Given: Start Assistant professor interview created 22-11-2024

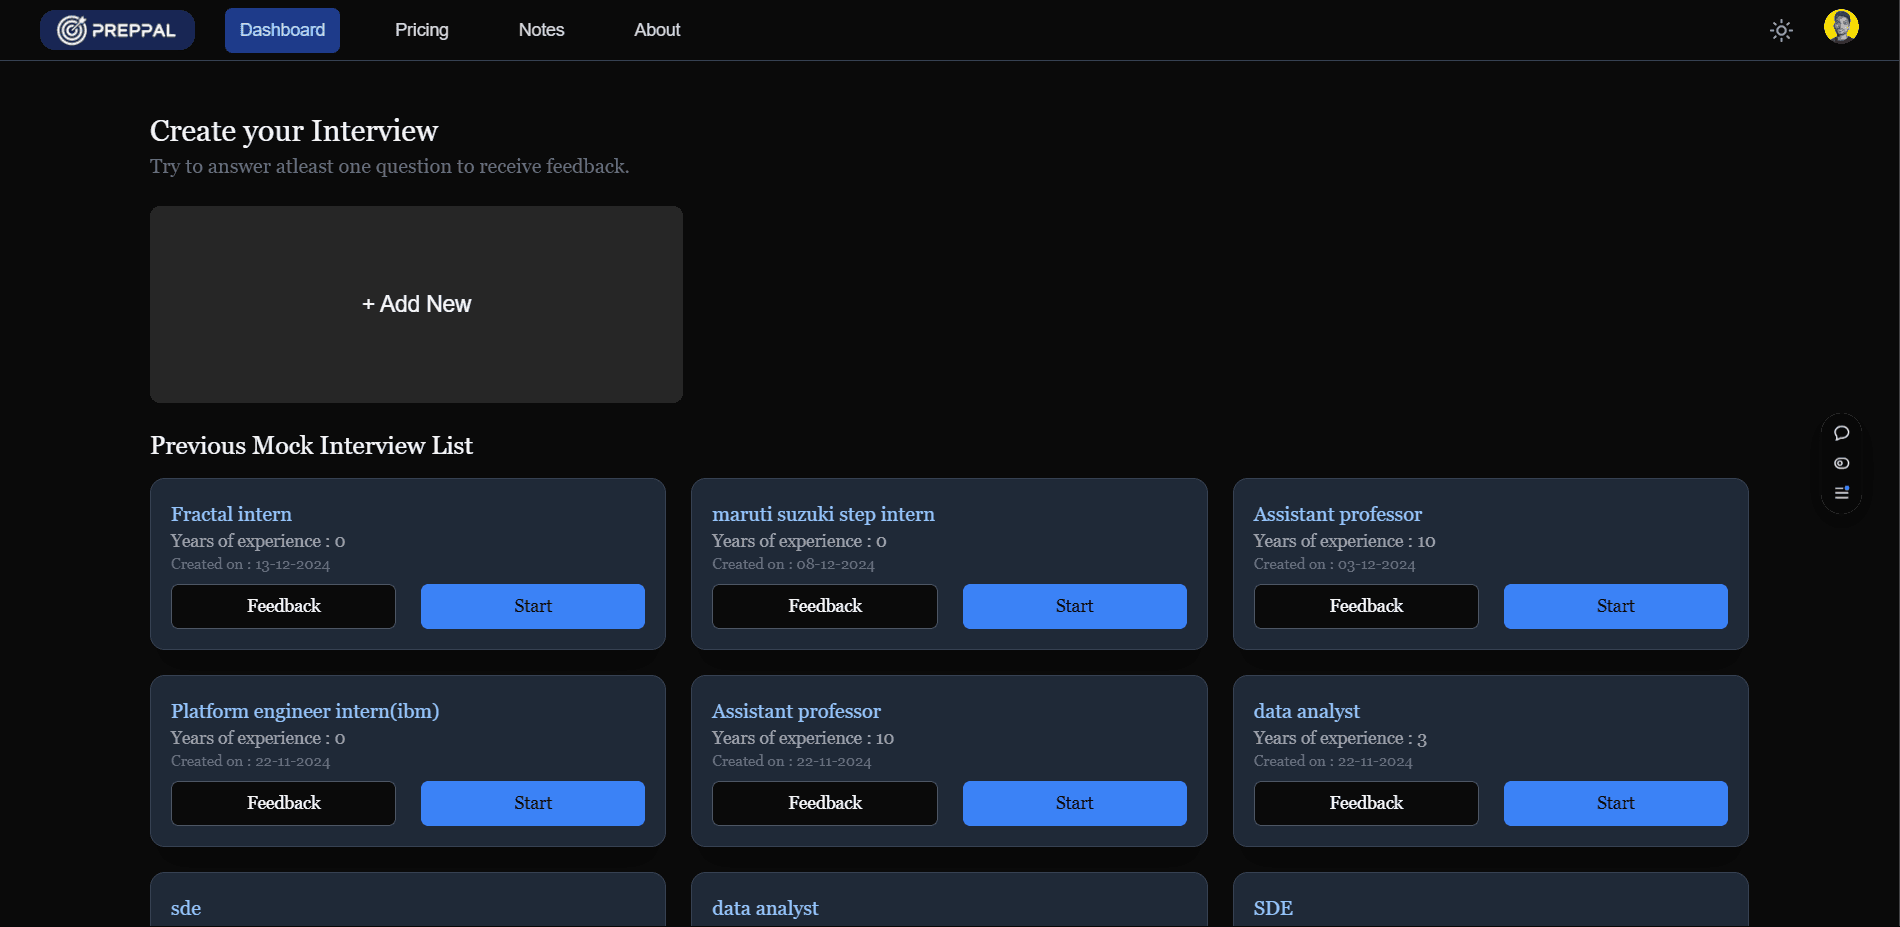Looking at the screenshot, I should [x=1074, y=803].
